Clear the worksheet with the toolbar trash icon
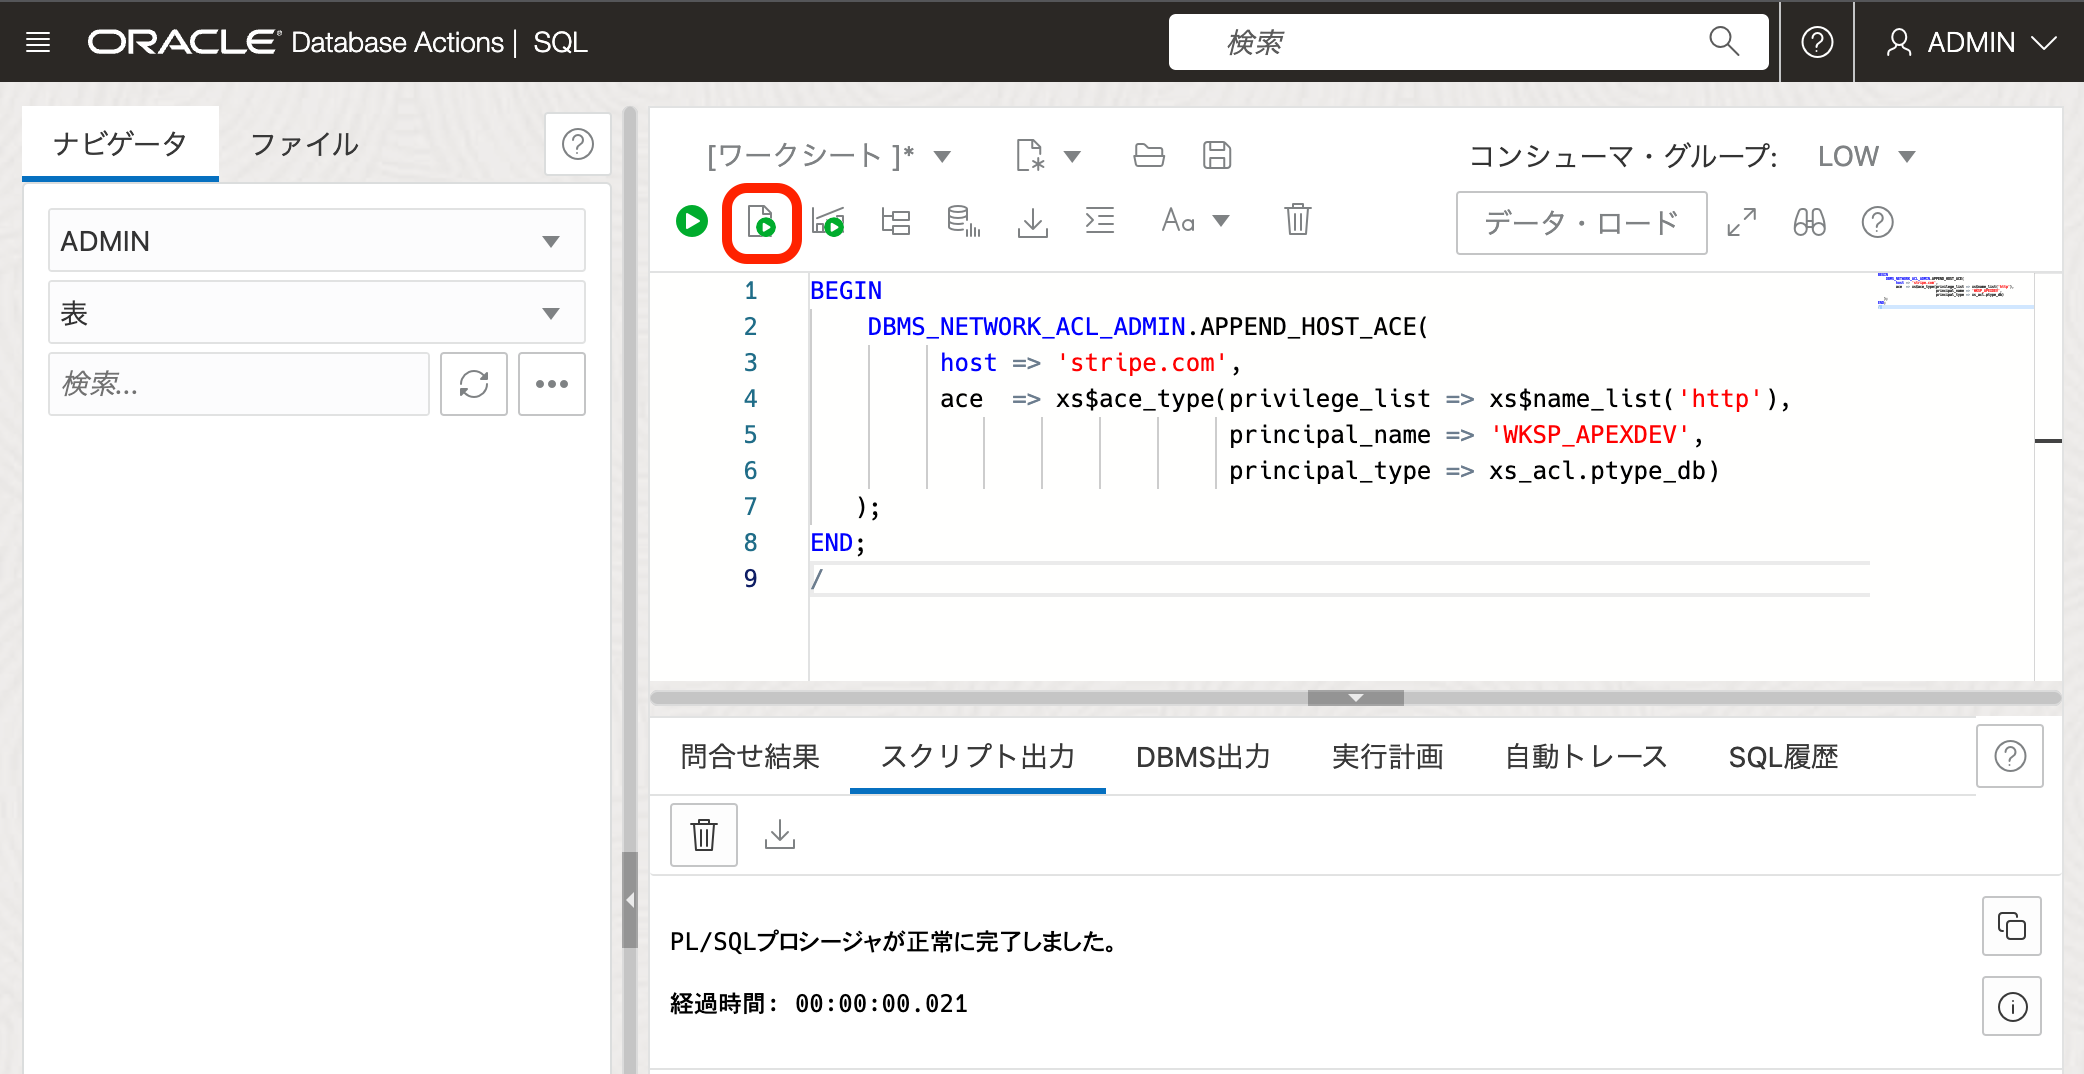 click(1298, 219)
